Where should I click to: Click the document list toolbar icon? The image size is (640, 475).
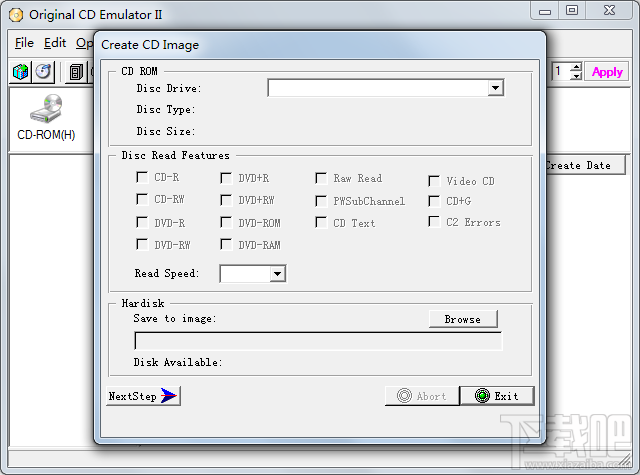coord(76,72)
